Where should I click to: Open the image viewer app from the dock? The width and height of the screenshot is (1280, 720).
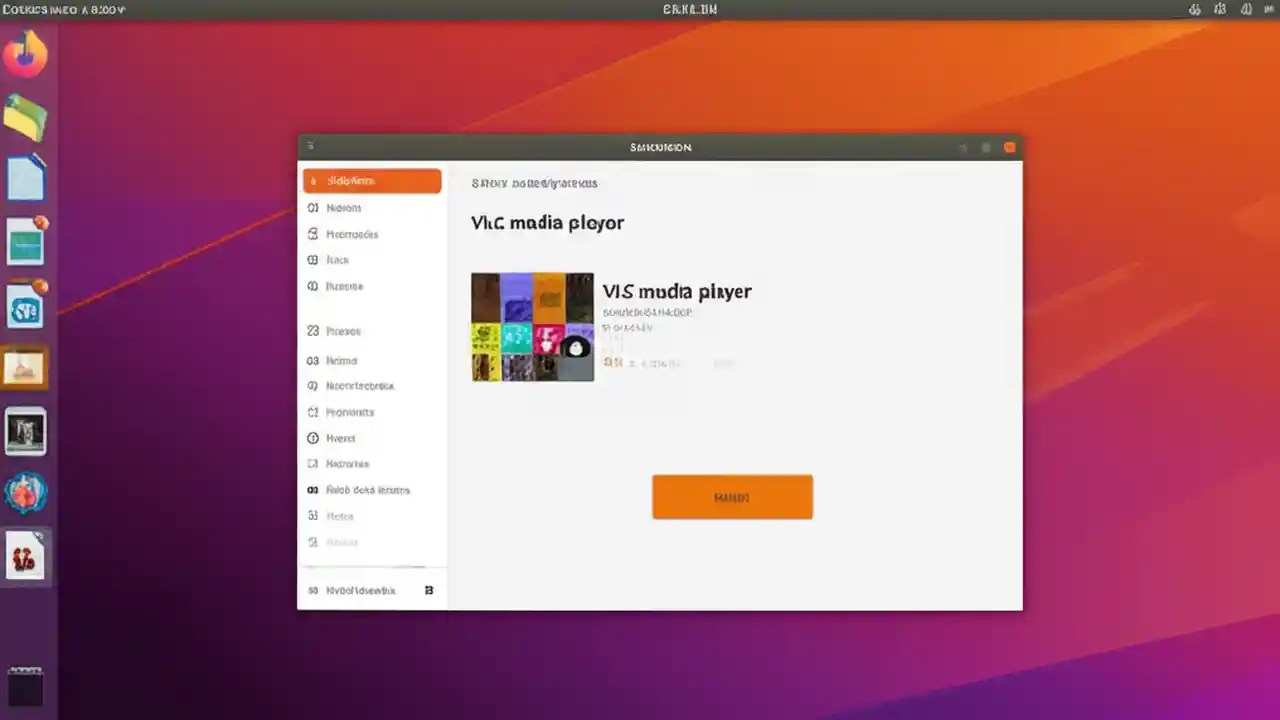tap(26, 431)
